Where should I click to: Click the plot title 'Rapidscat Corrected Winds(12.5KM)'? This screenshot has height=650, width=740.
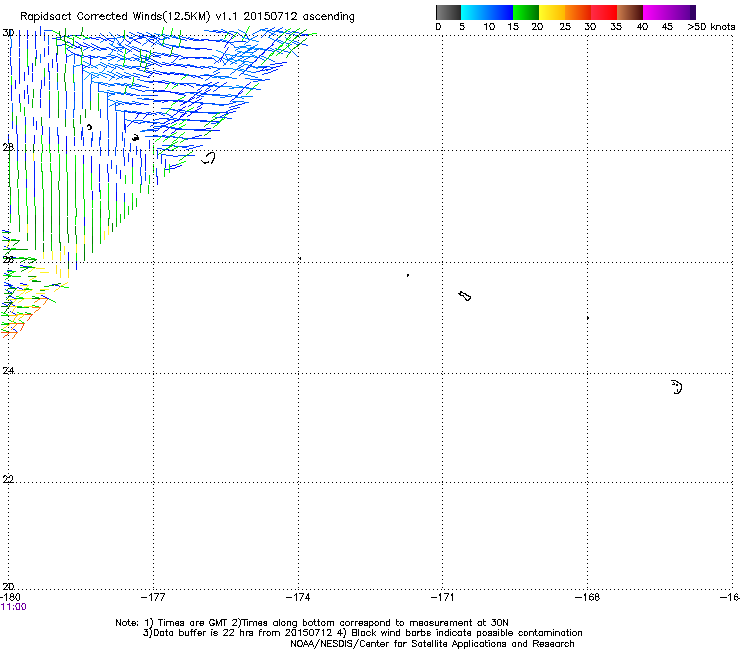(115, 17)
